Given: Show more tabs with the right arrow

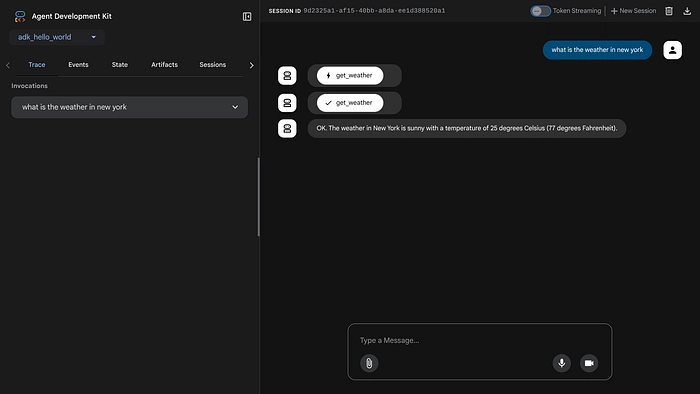Looking at the screenshot, I should 251,65.
